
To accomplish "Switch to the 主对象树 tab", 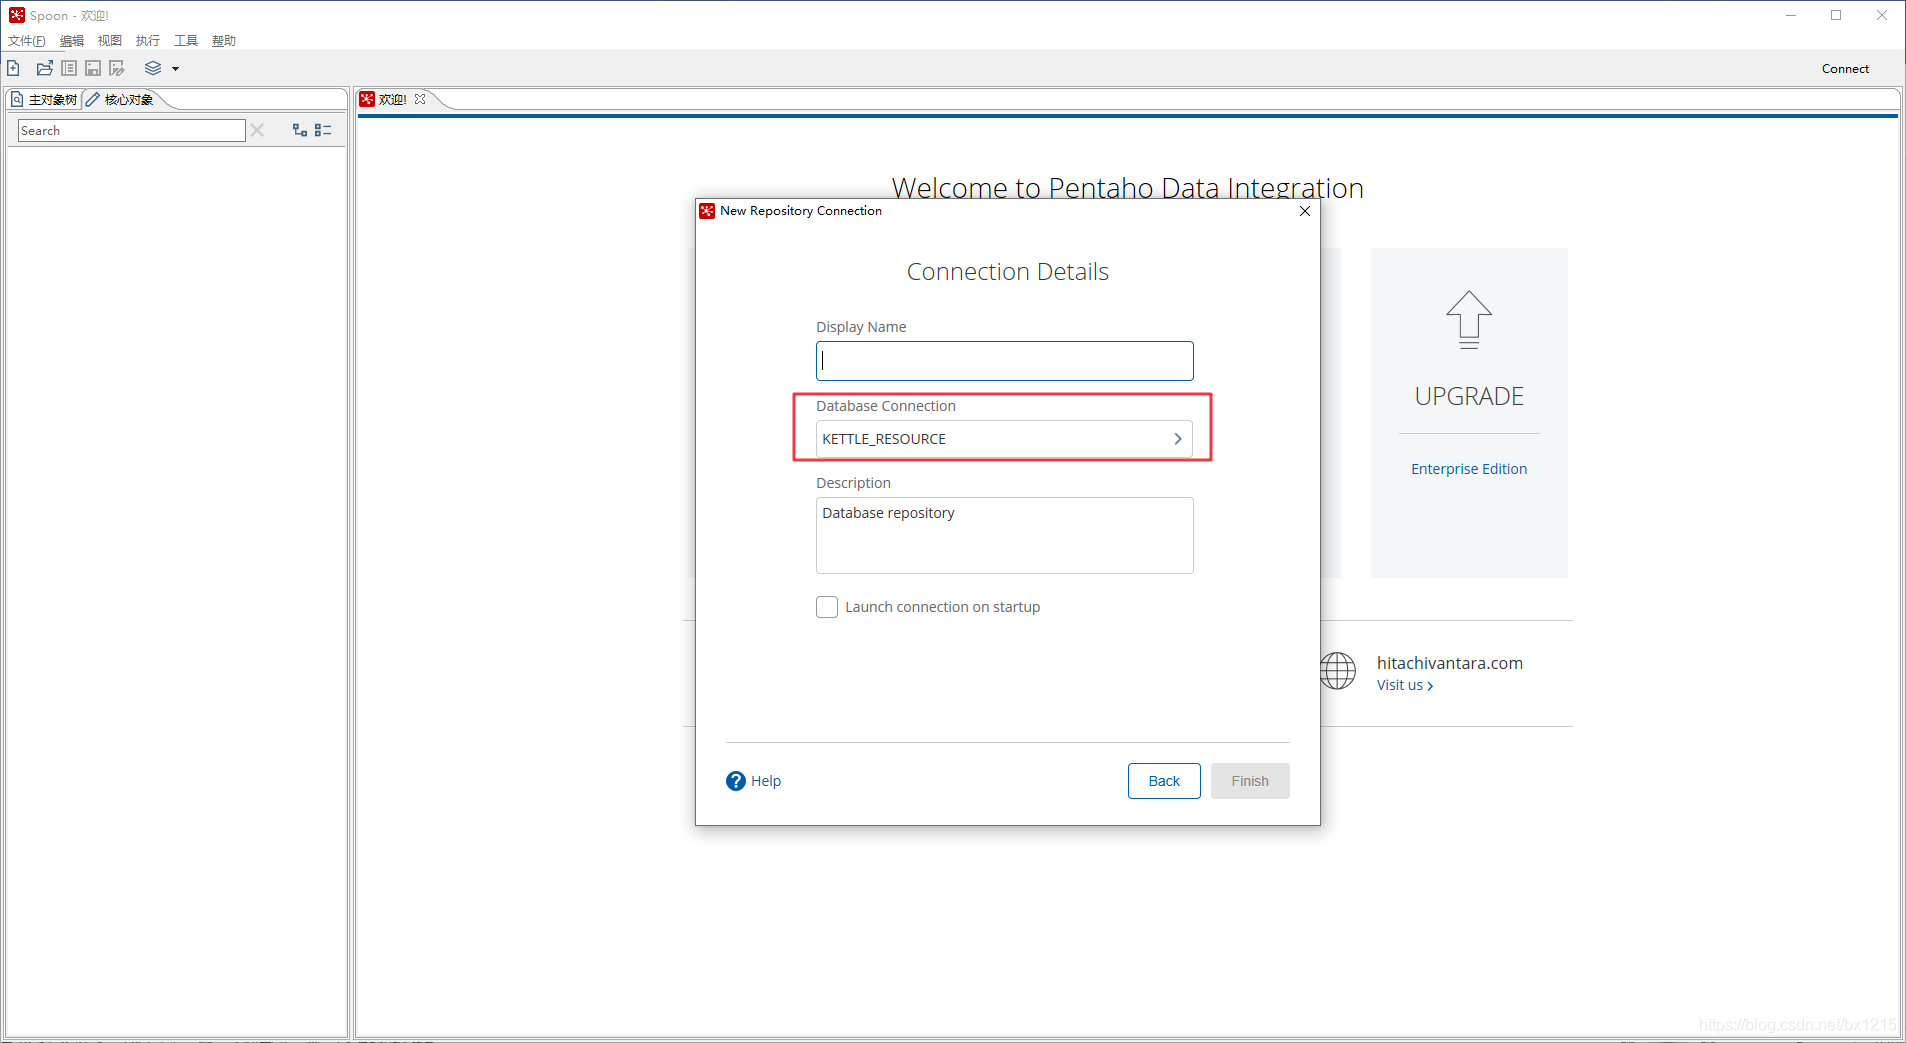I will point(44,99).
